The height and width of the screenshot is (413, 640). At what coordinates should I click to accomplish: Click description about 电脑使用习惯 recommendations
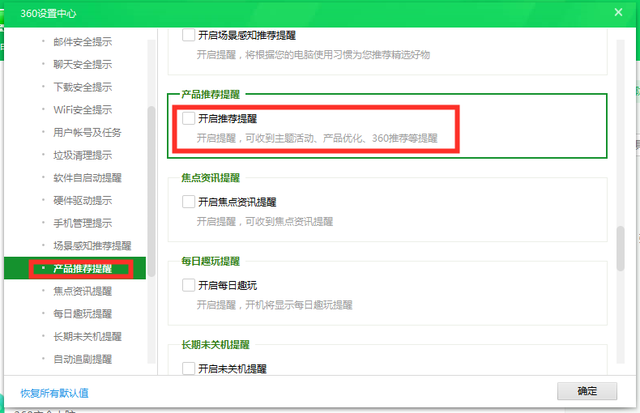(x=313, y=55)
